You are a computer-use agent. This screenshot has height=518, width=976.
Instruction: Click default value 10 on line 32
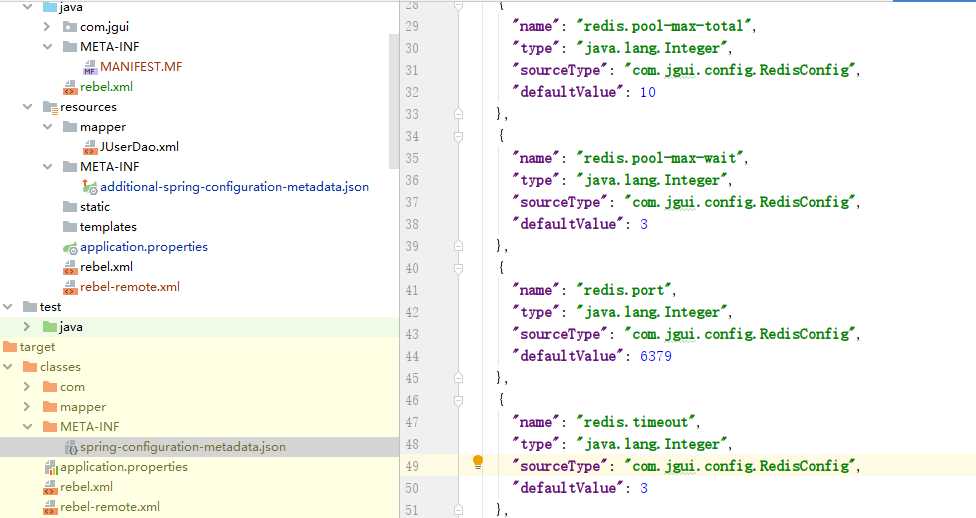pos(647,92)
